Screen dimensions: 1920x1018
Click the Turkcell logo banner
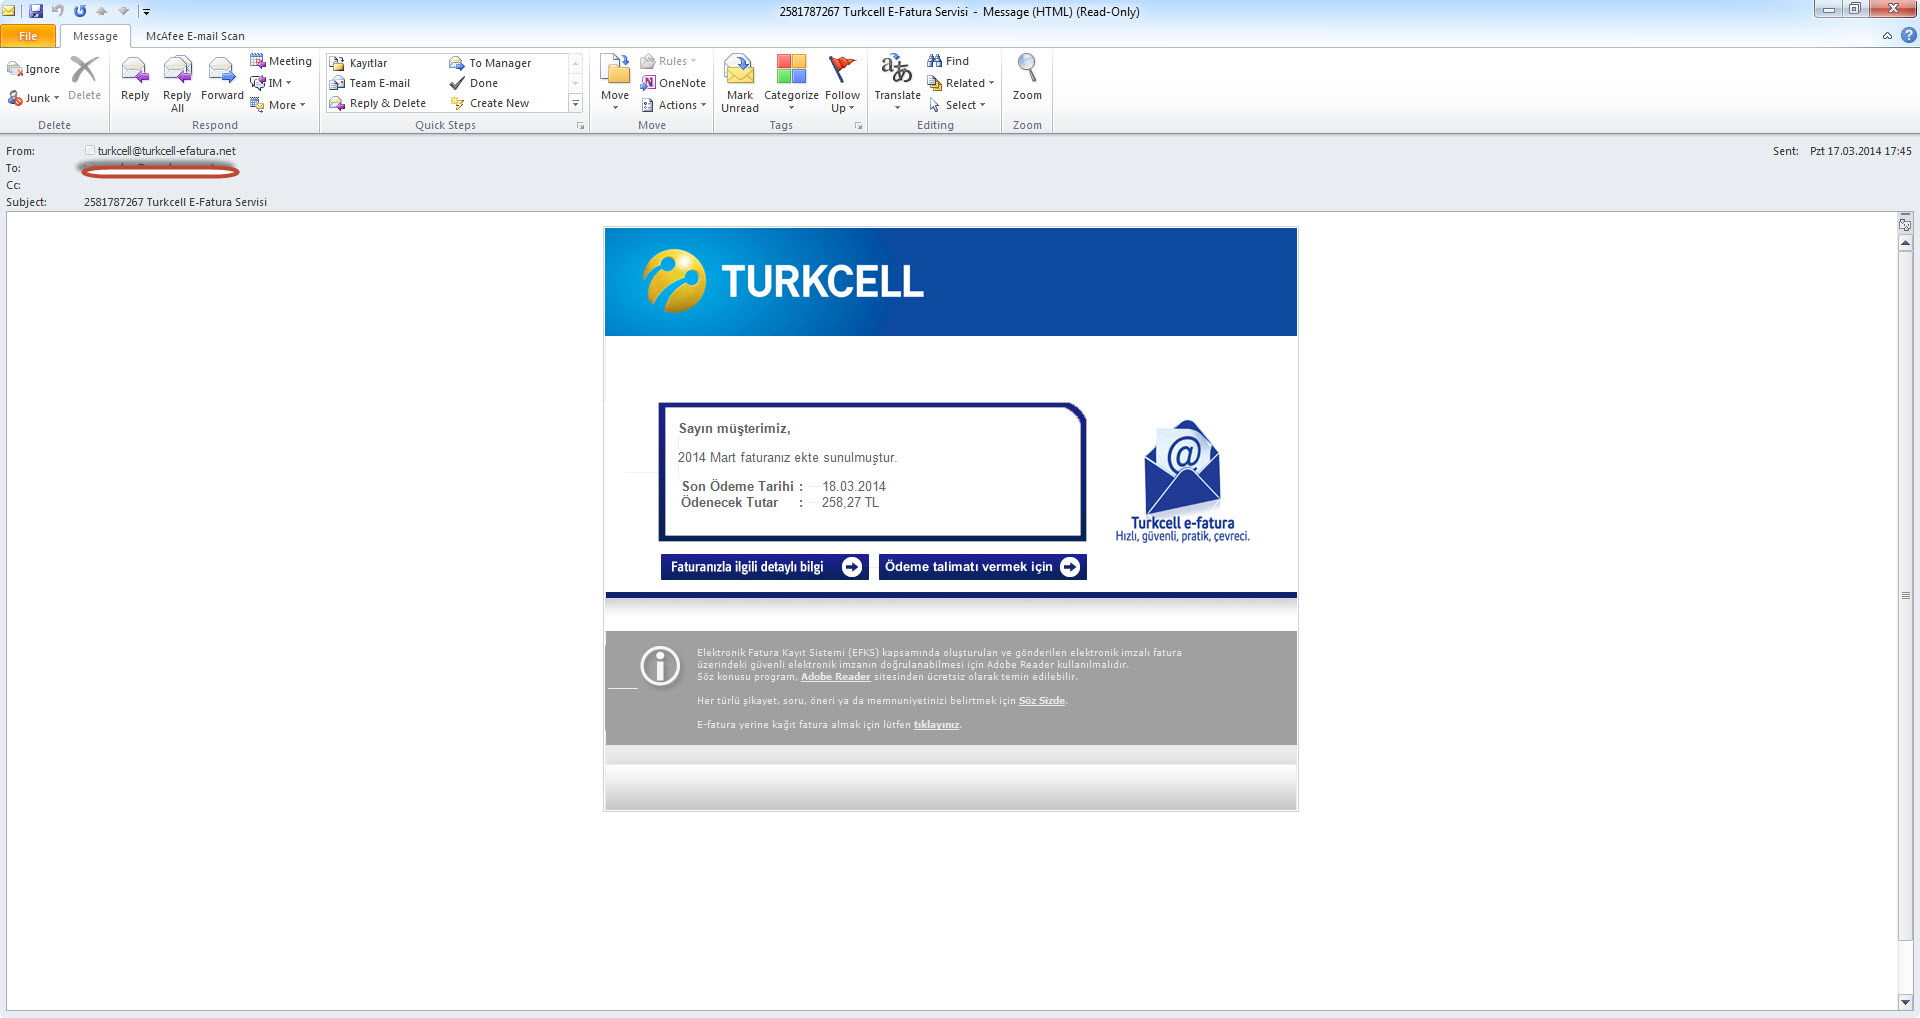(951, 282)
